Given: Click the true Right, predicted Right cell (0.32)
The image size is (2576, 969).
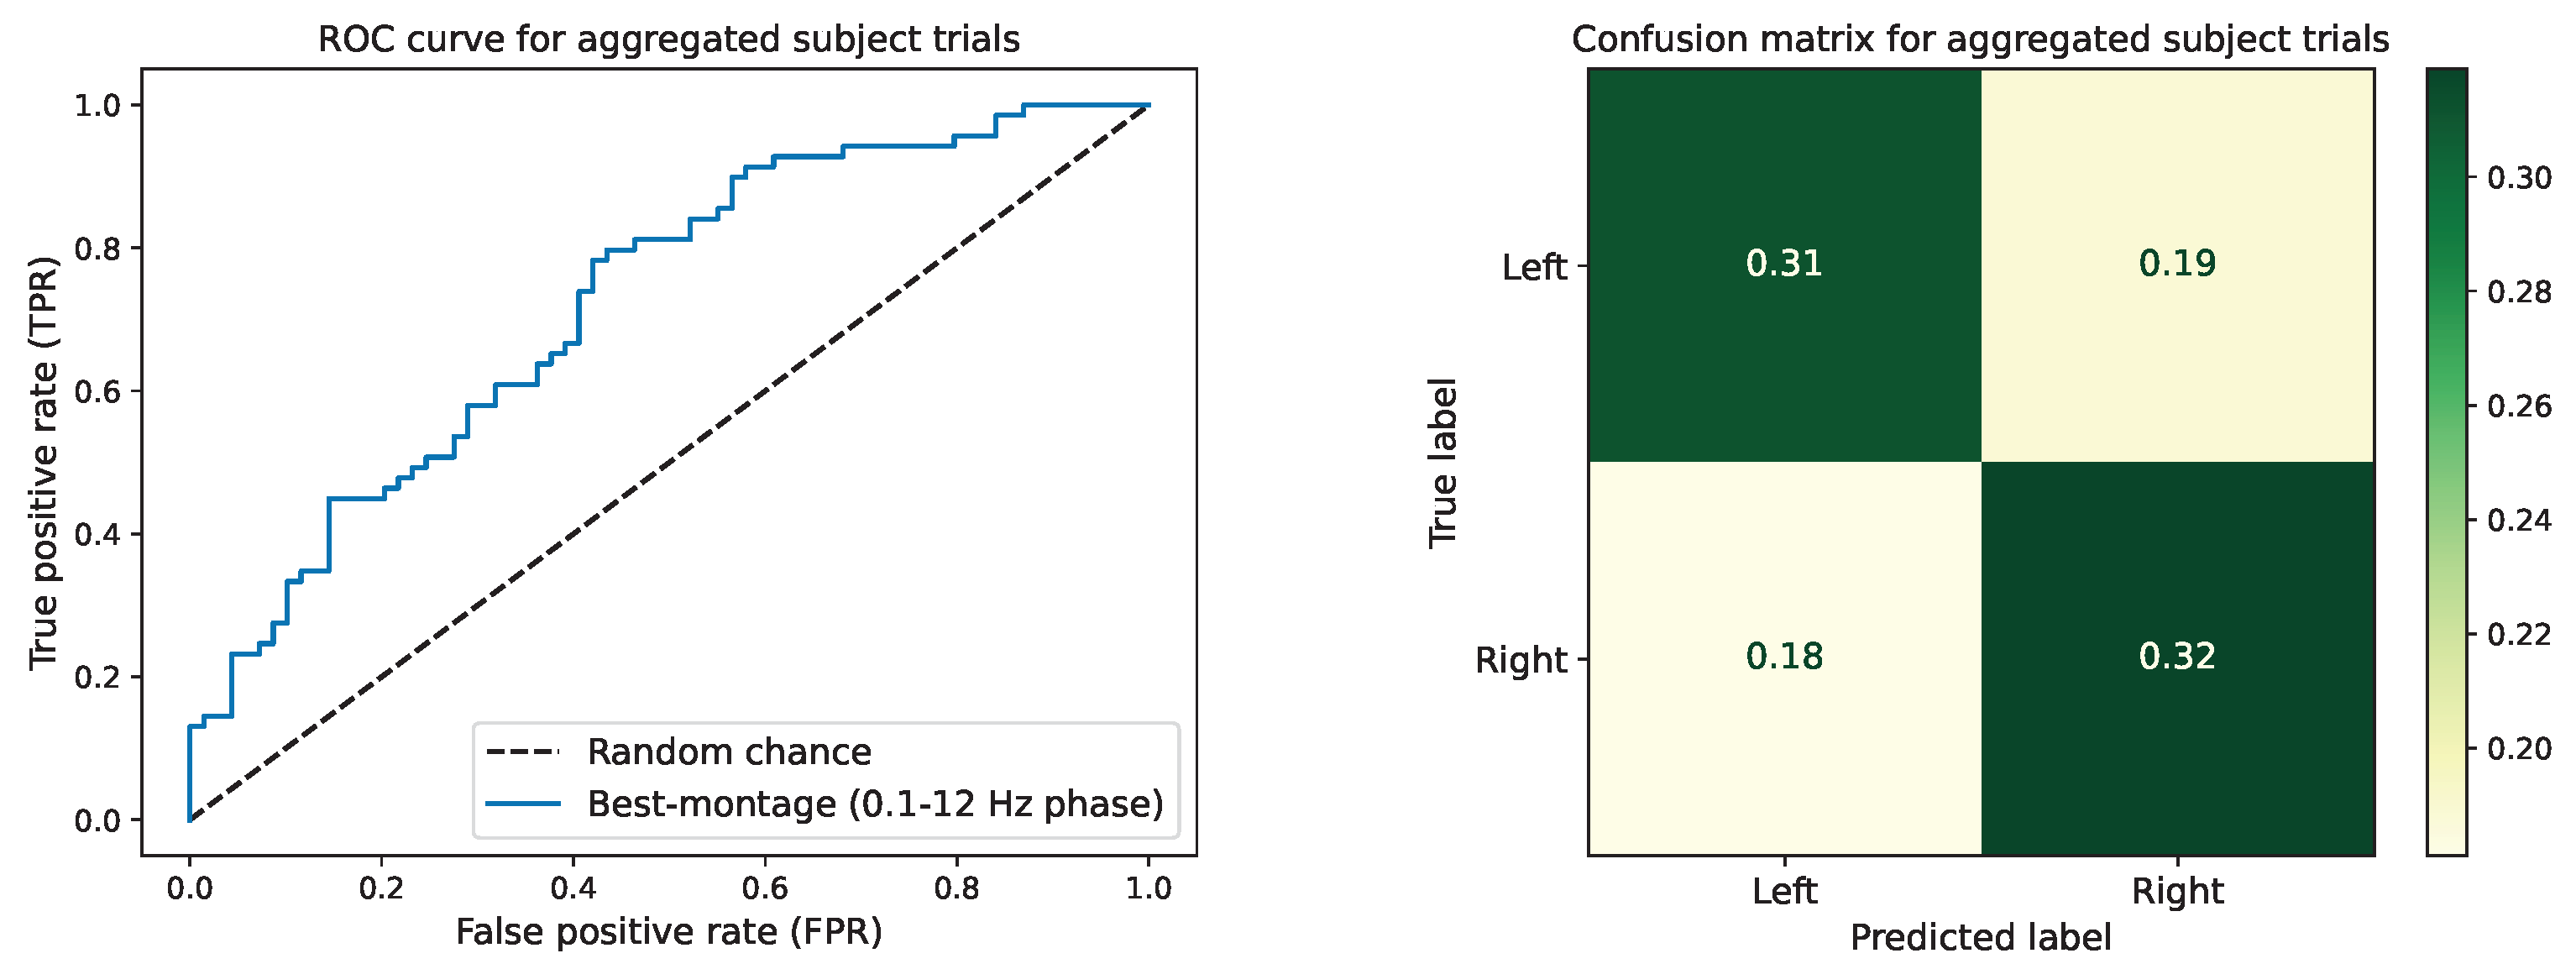Looking at the screenshot, I should pos(2177,657).
